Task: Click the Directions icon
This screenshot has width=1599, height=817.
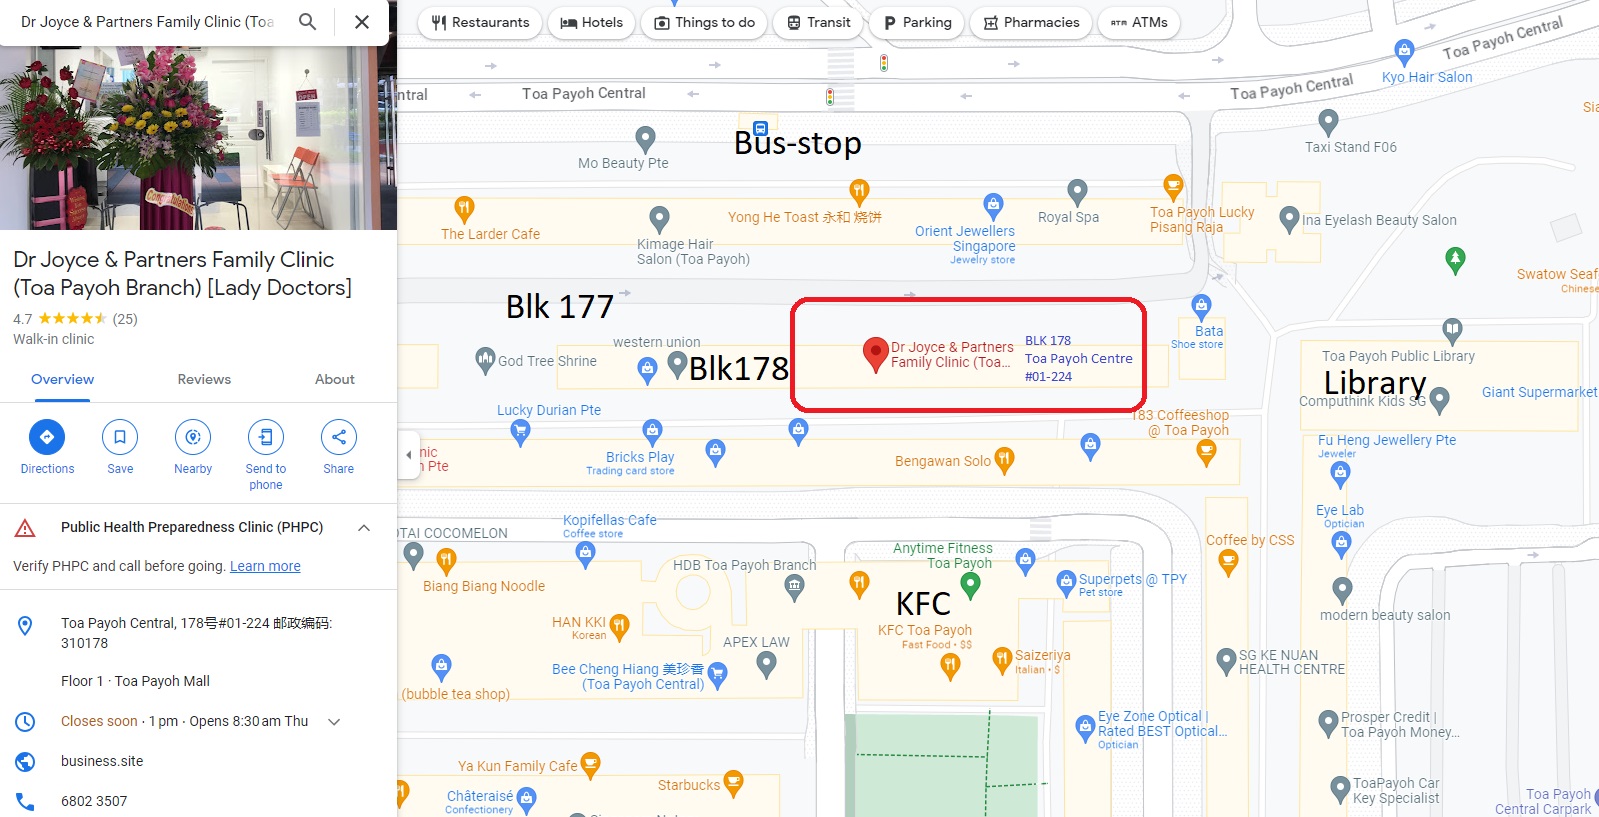Action: pyautogui.click(x=47, y=437)
